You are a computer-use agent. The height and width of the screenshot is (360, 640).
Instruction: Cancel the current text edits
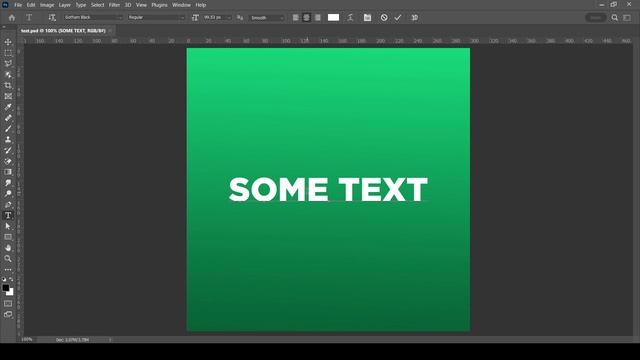coord(384,18)
